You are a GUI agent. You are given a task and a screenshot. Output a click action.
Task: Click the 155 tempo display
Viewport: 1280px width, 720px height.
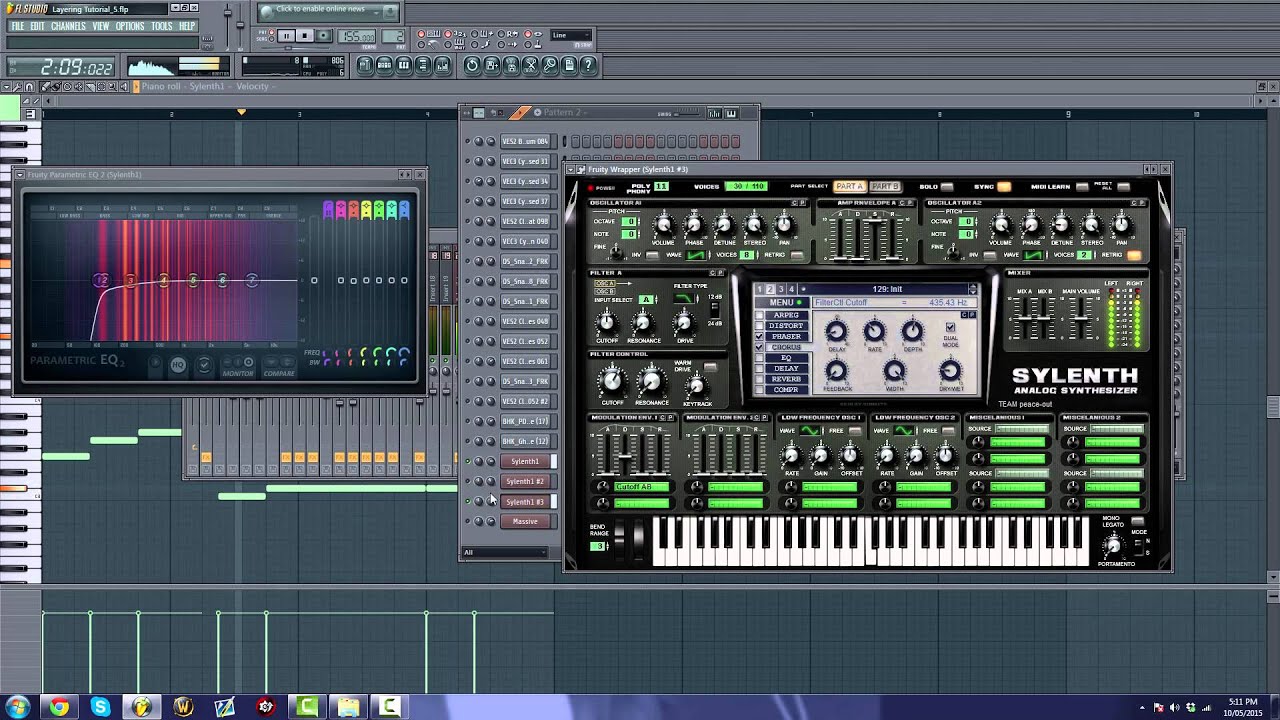(x=356, y=37)
